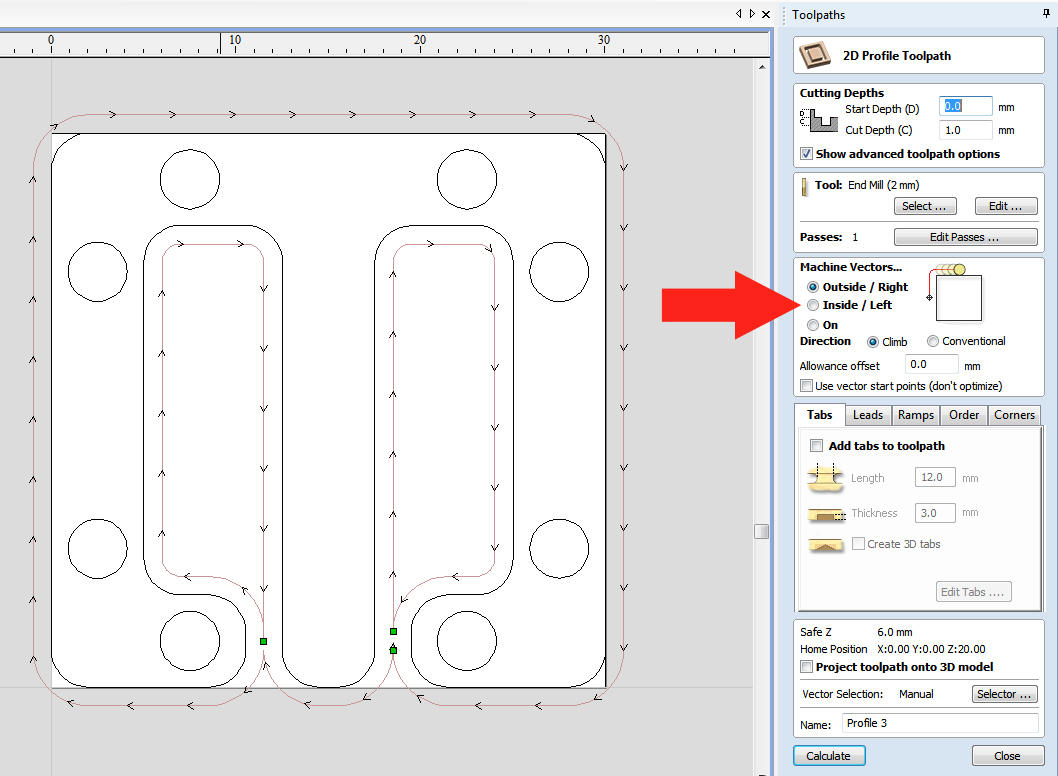Screen dimensions: 1058x776
Task: Select the Inside / Left radio option
Action: 813,305
